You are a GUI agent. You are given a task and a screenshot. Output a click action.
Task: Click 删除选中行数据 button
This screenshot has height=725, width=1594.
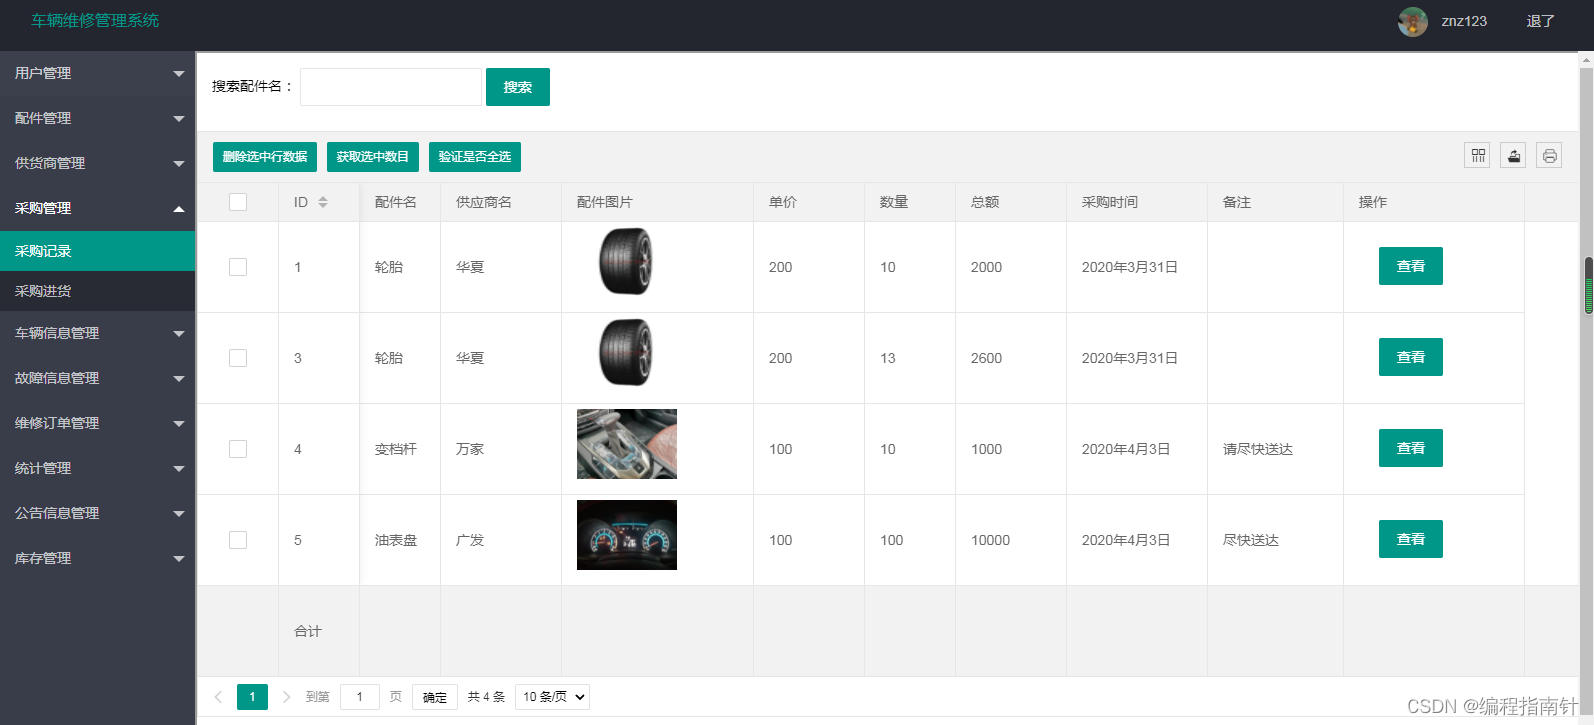click(x=265, y=157)
